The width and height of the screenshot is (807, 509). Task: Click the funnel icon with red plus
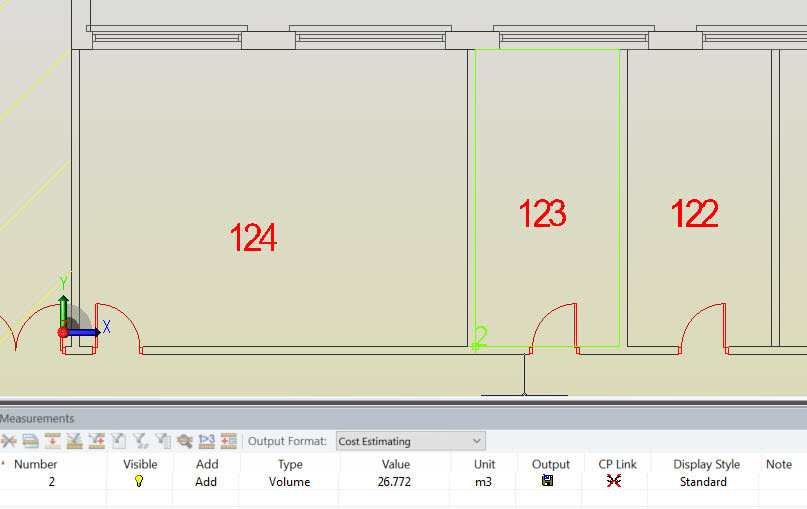pos(97,441)
